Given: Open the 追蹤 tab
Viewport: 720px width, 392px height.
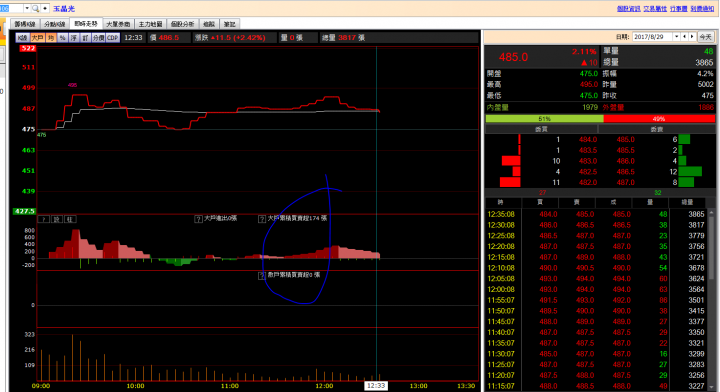Looking at the screenshot, I should (209, 24).
